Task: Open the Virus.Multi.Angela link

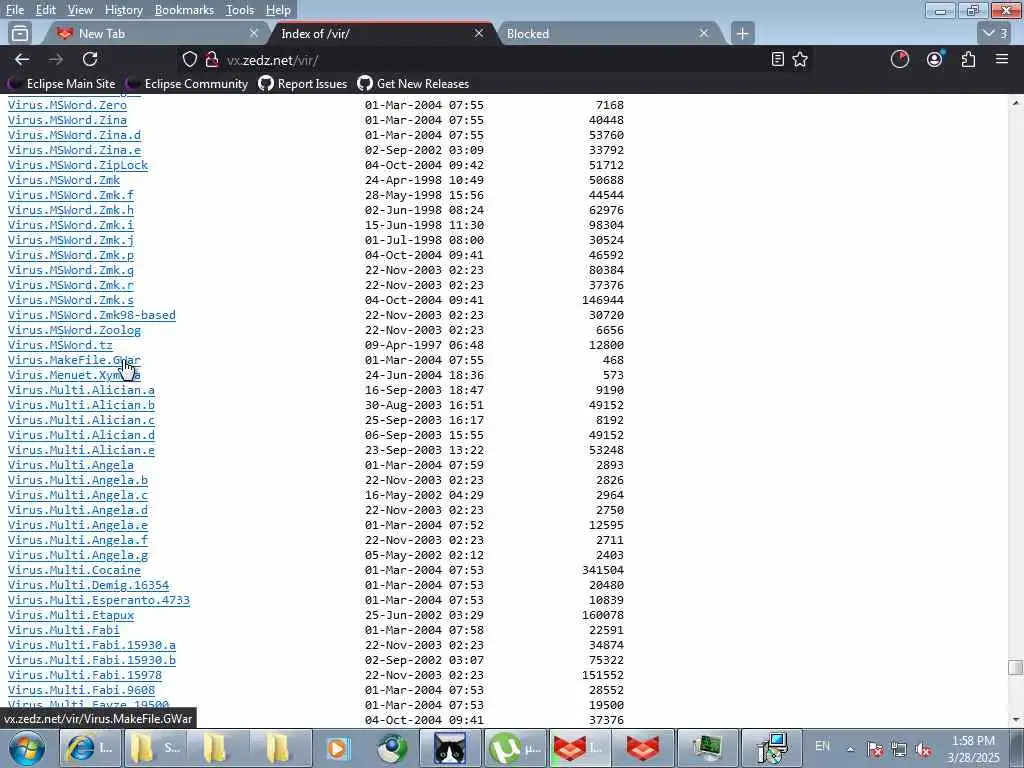Action: tap(71, 465)
